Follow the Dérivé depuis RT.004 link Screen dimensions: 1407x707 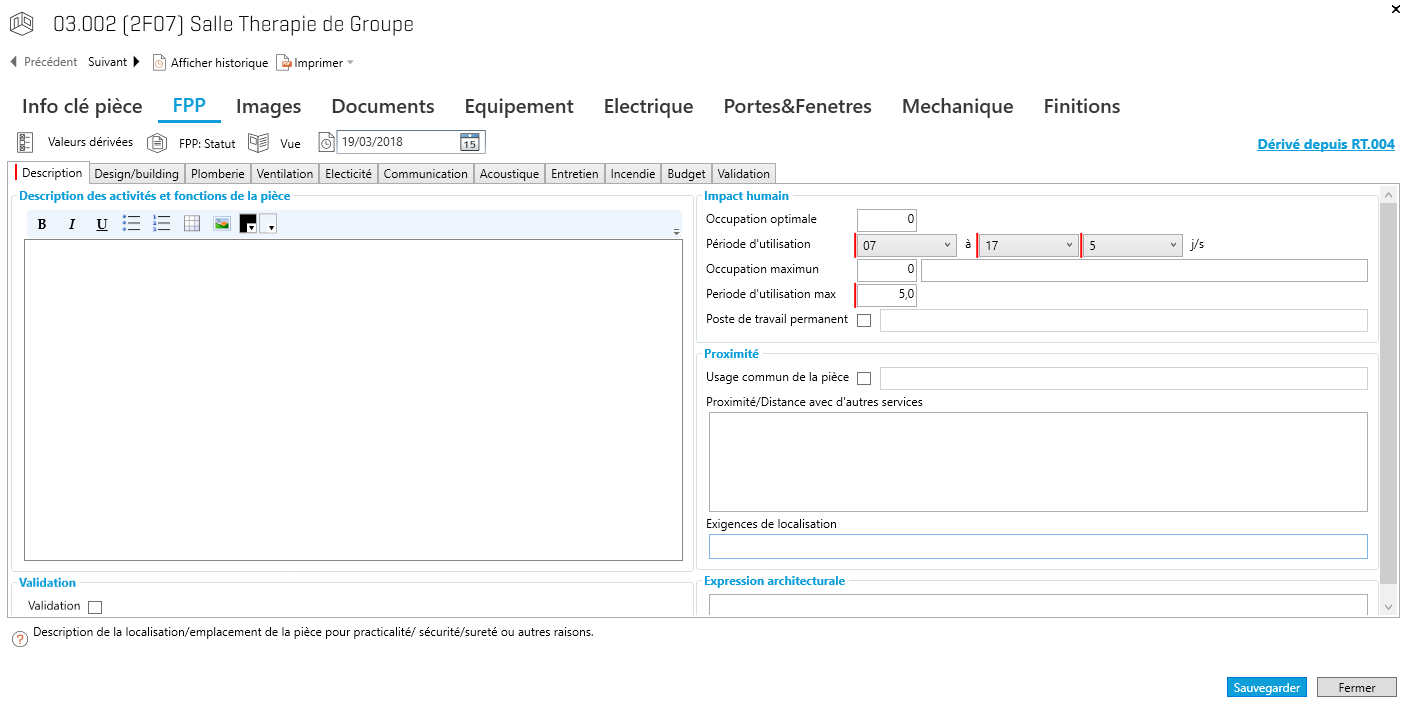click(1325, 145)
